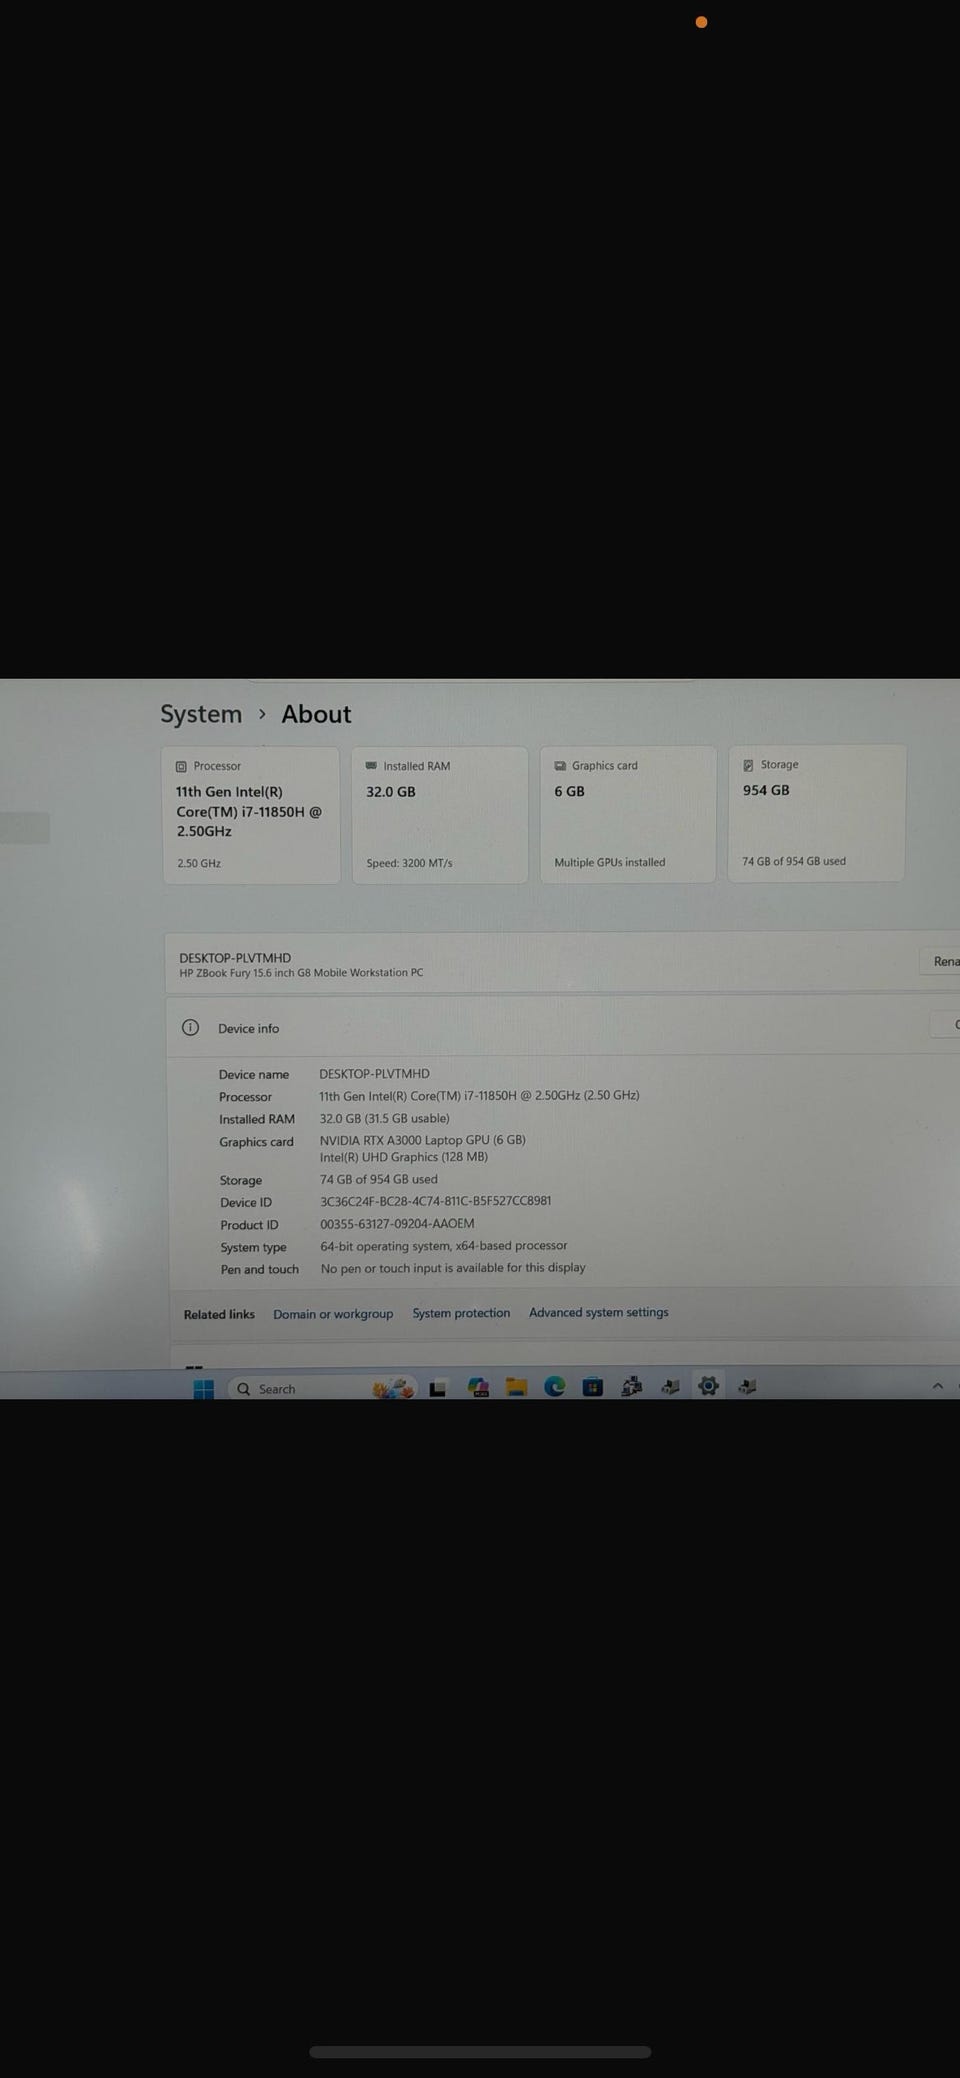Screen dimensions: 960x2078
Task: Launch Microsoft Edge from the taskbar
Action: pyautogui.click(x=554, y=1386)
